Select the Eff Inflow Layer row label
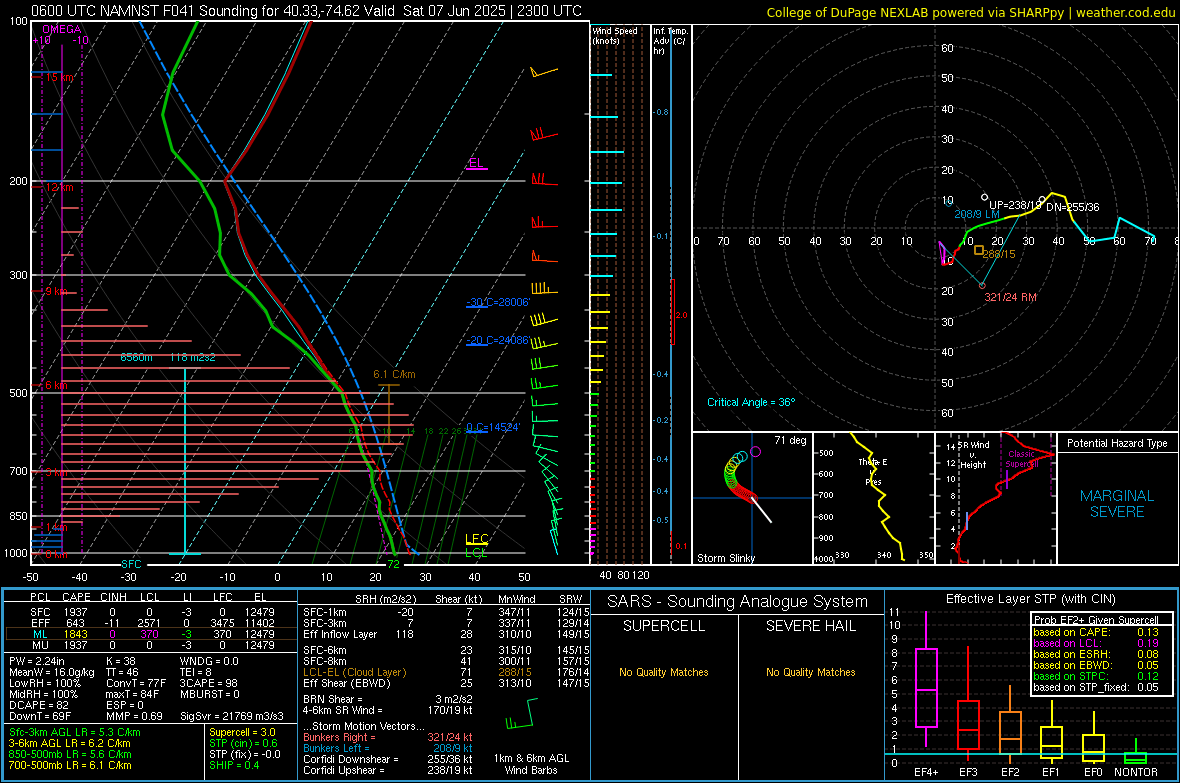Image resolution: width=1180 pixels, height=783 pixels. coord(340,634)
